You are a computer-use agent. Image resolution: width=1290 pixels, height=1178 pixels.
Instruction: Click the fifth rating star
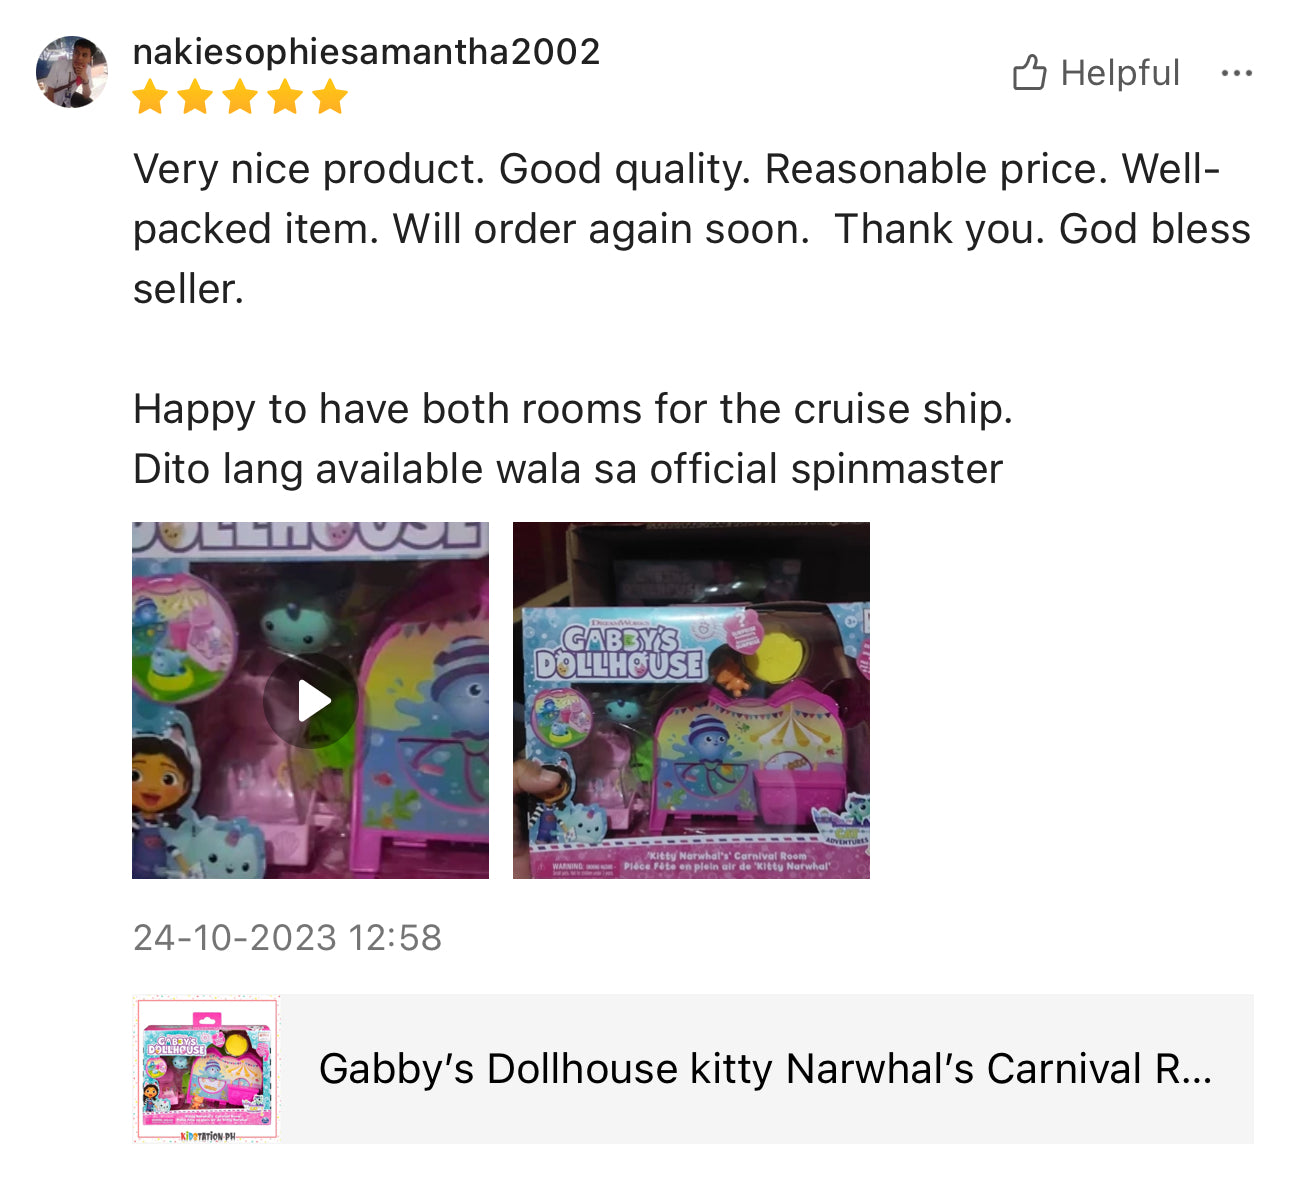coord(330,98)
